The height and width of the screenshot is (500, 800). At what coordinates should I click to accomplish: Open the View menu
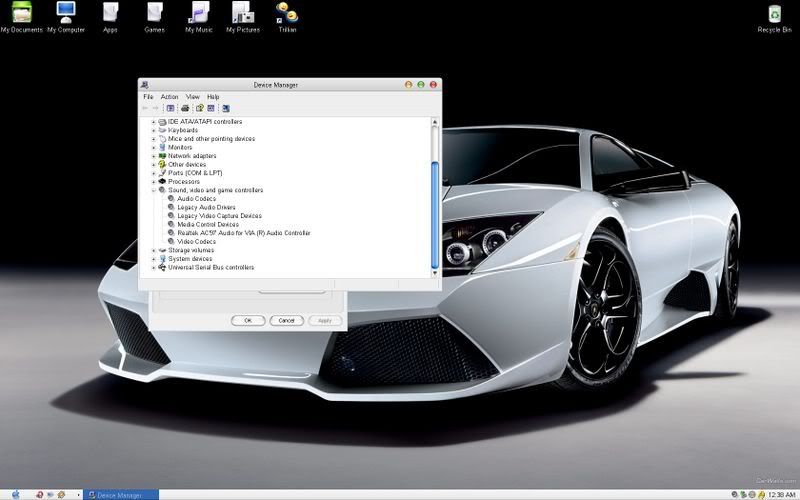pyautogui.click(x=193, y=97)
